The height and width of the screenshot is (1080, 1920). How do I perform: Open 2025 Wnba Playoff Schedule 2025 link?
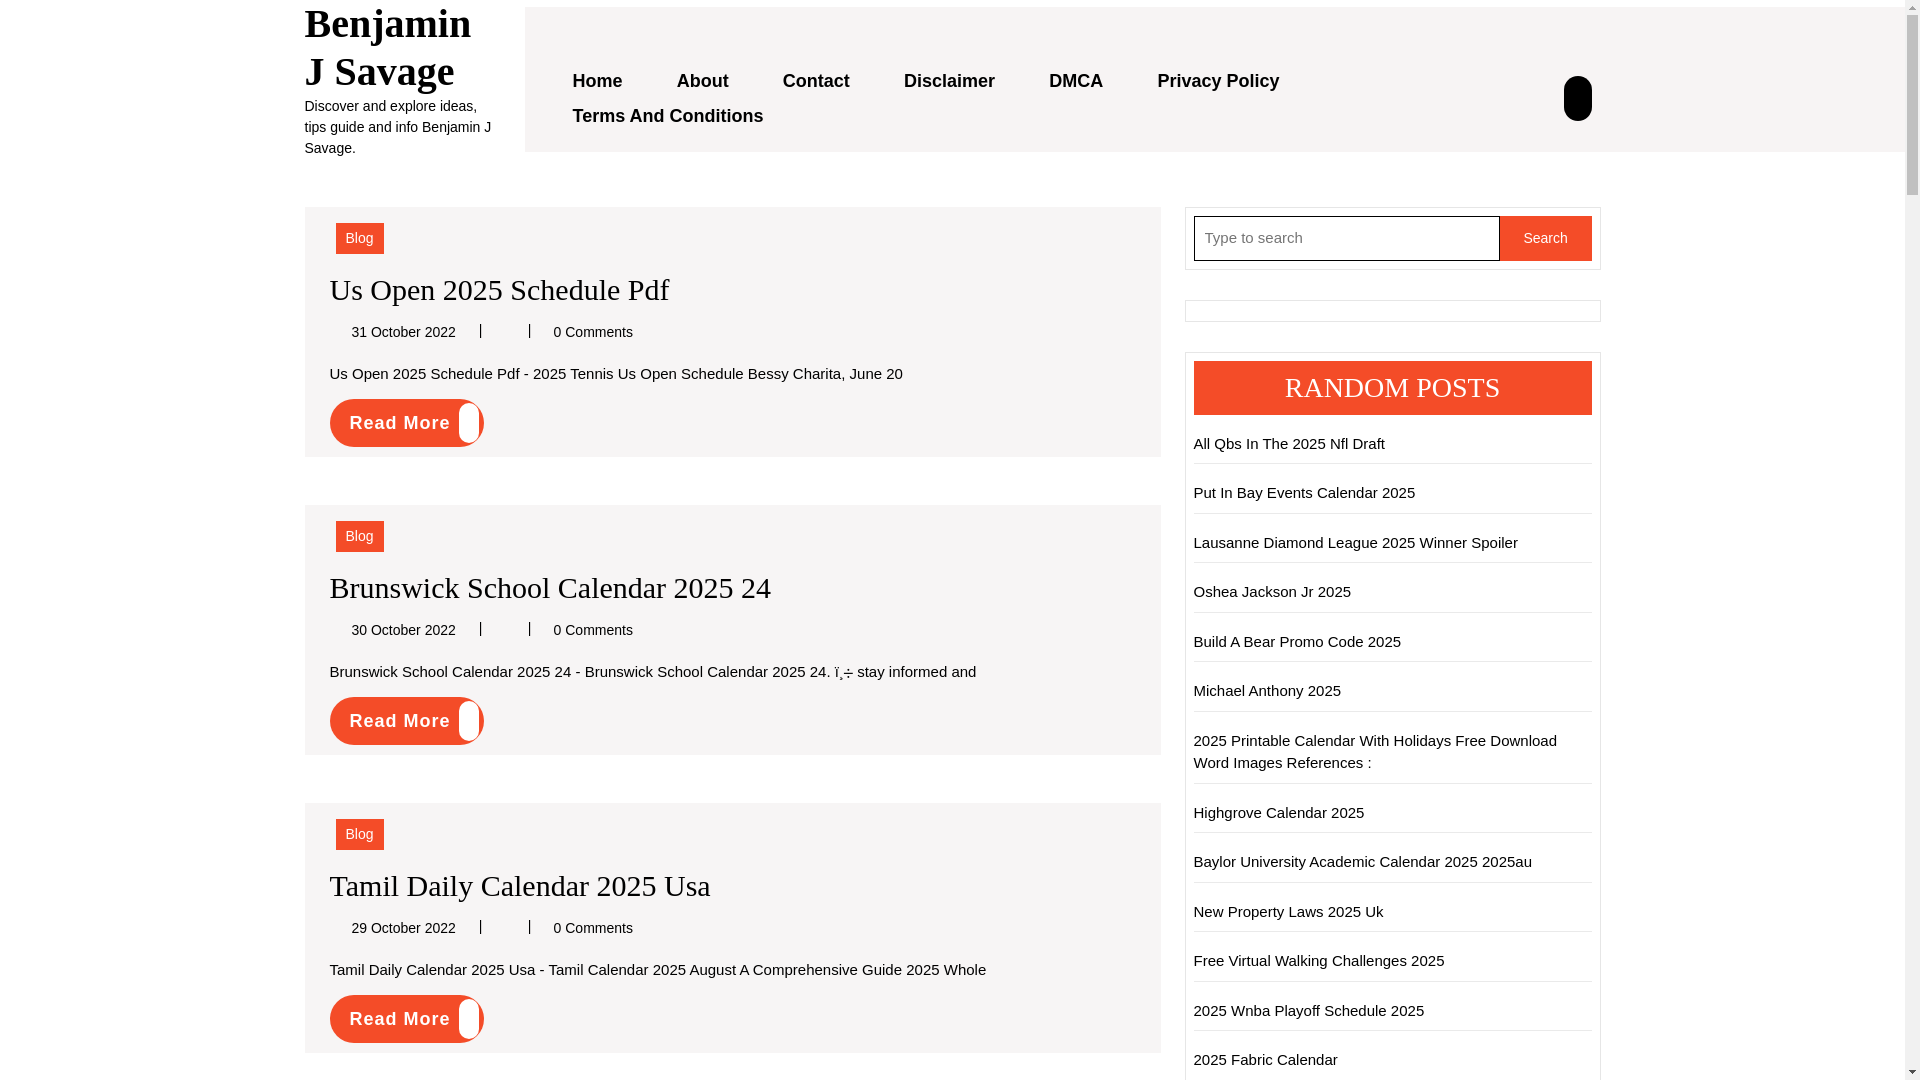[x=1308, y=1011]
